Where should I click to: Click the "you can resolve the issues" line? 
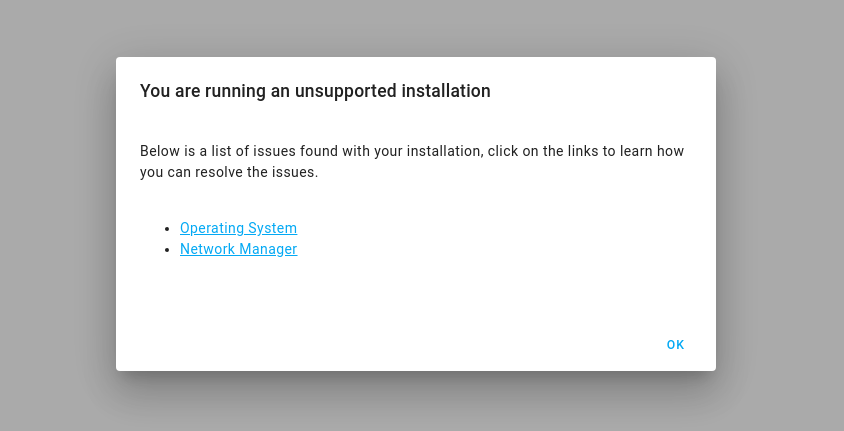click(x=229, y=172)
